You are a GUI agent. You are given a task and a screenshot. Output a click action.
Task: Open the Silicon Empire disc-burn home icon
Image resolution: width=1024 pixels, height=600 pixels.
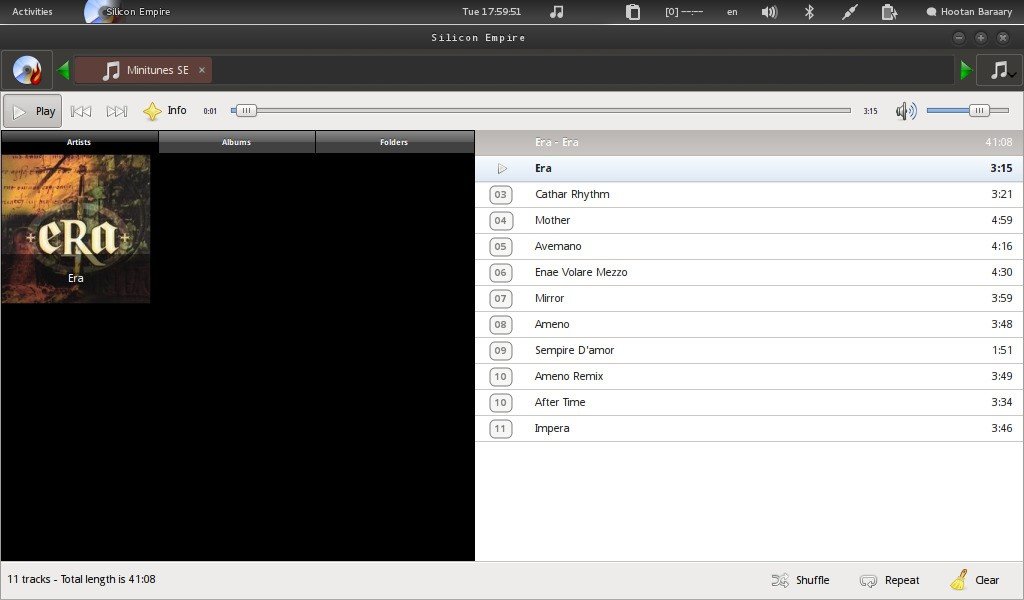coord(27,70)
